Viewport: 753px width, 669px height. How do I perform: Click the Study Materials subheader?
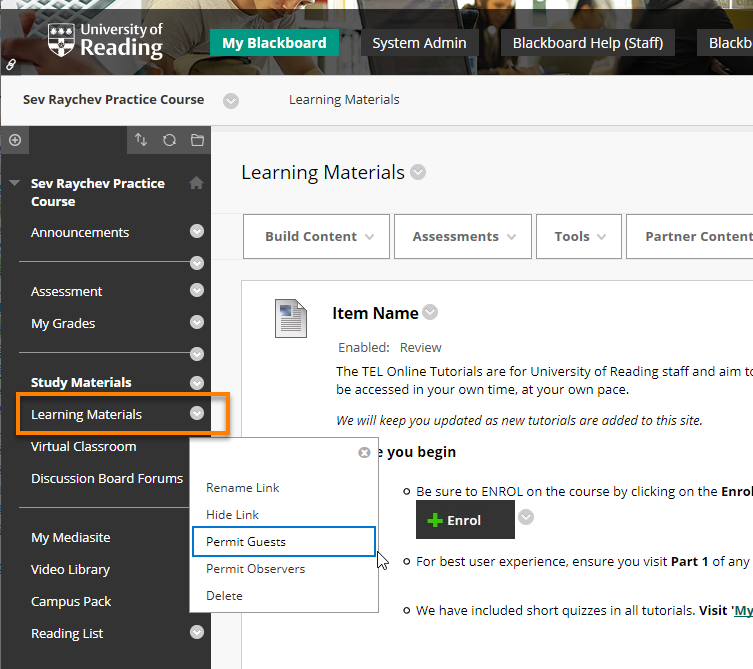coord(81,382)
